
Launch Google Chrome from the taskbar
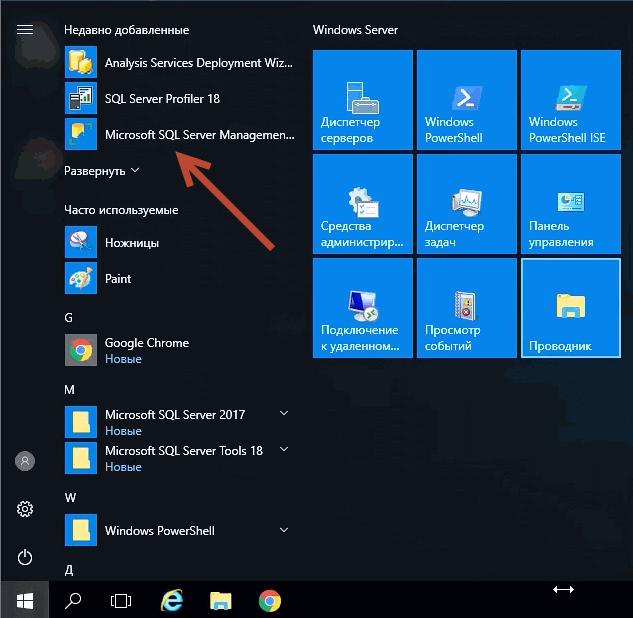[270, 601]
